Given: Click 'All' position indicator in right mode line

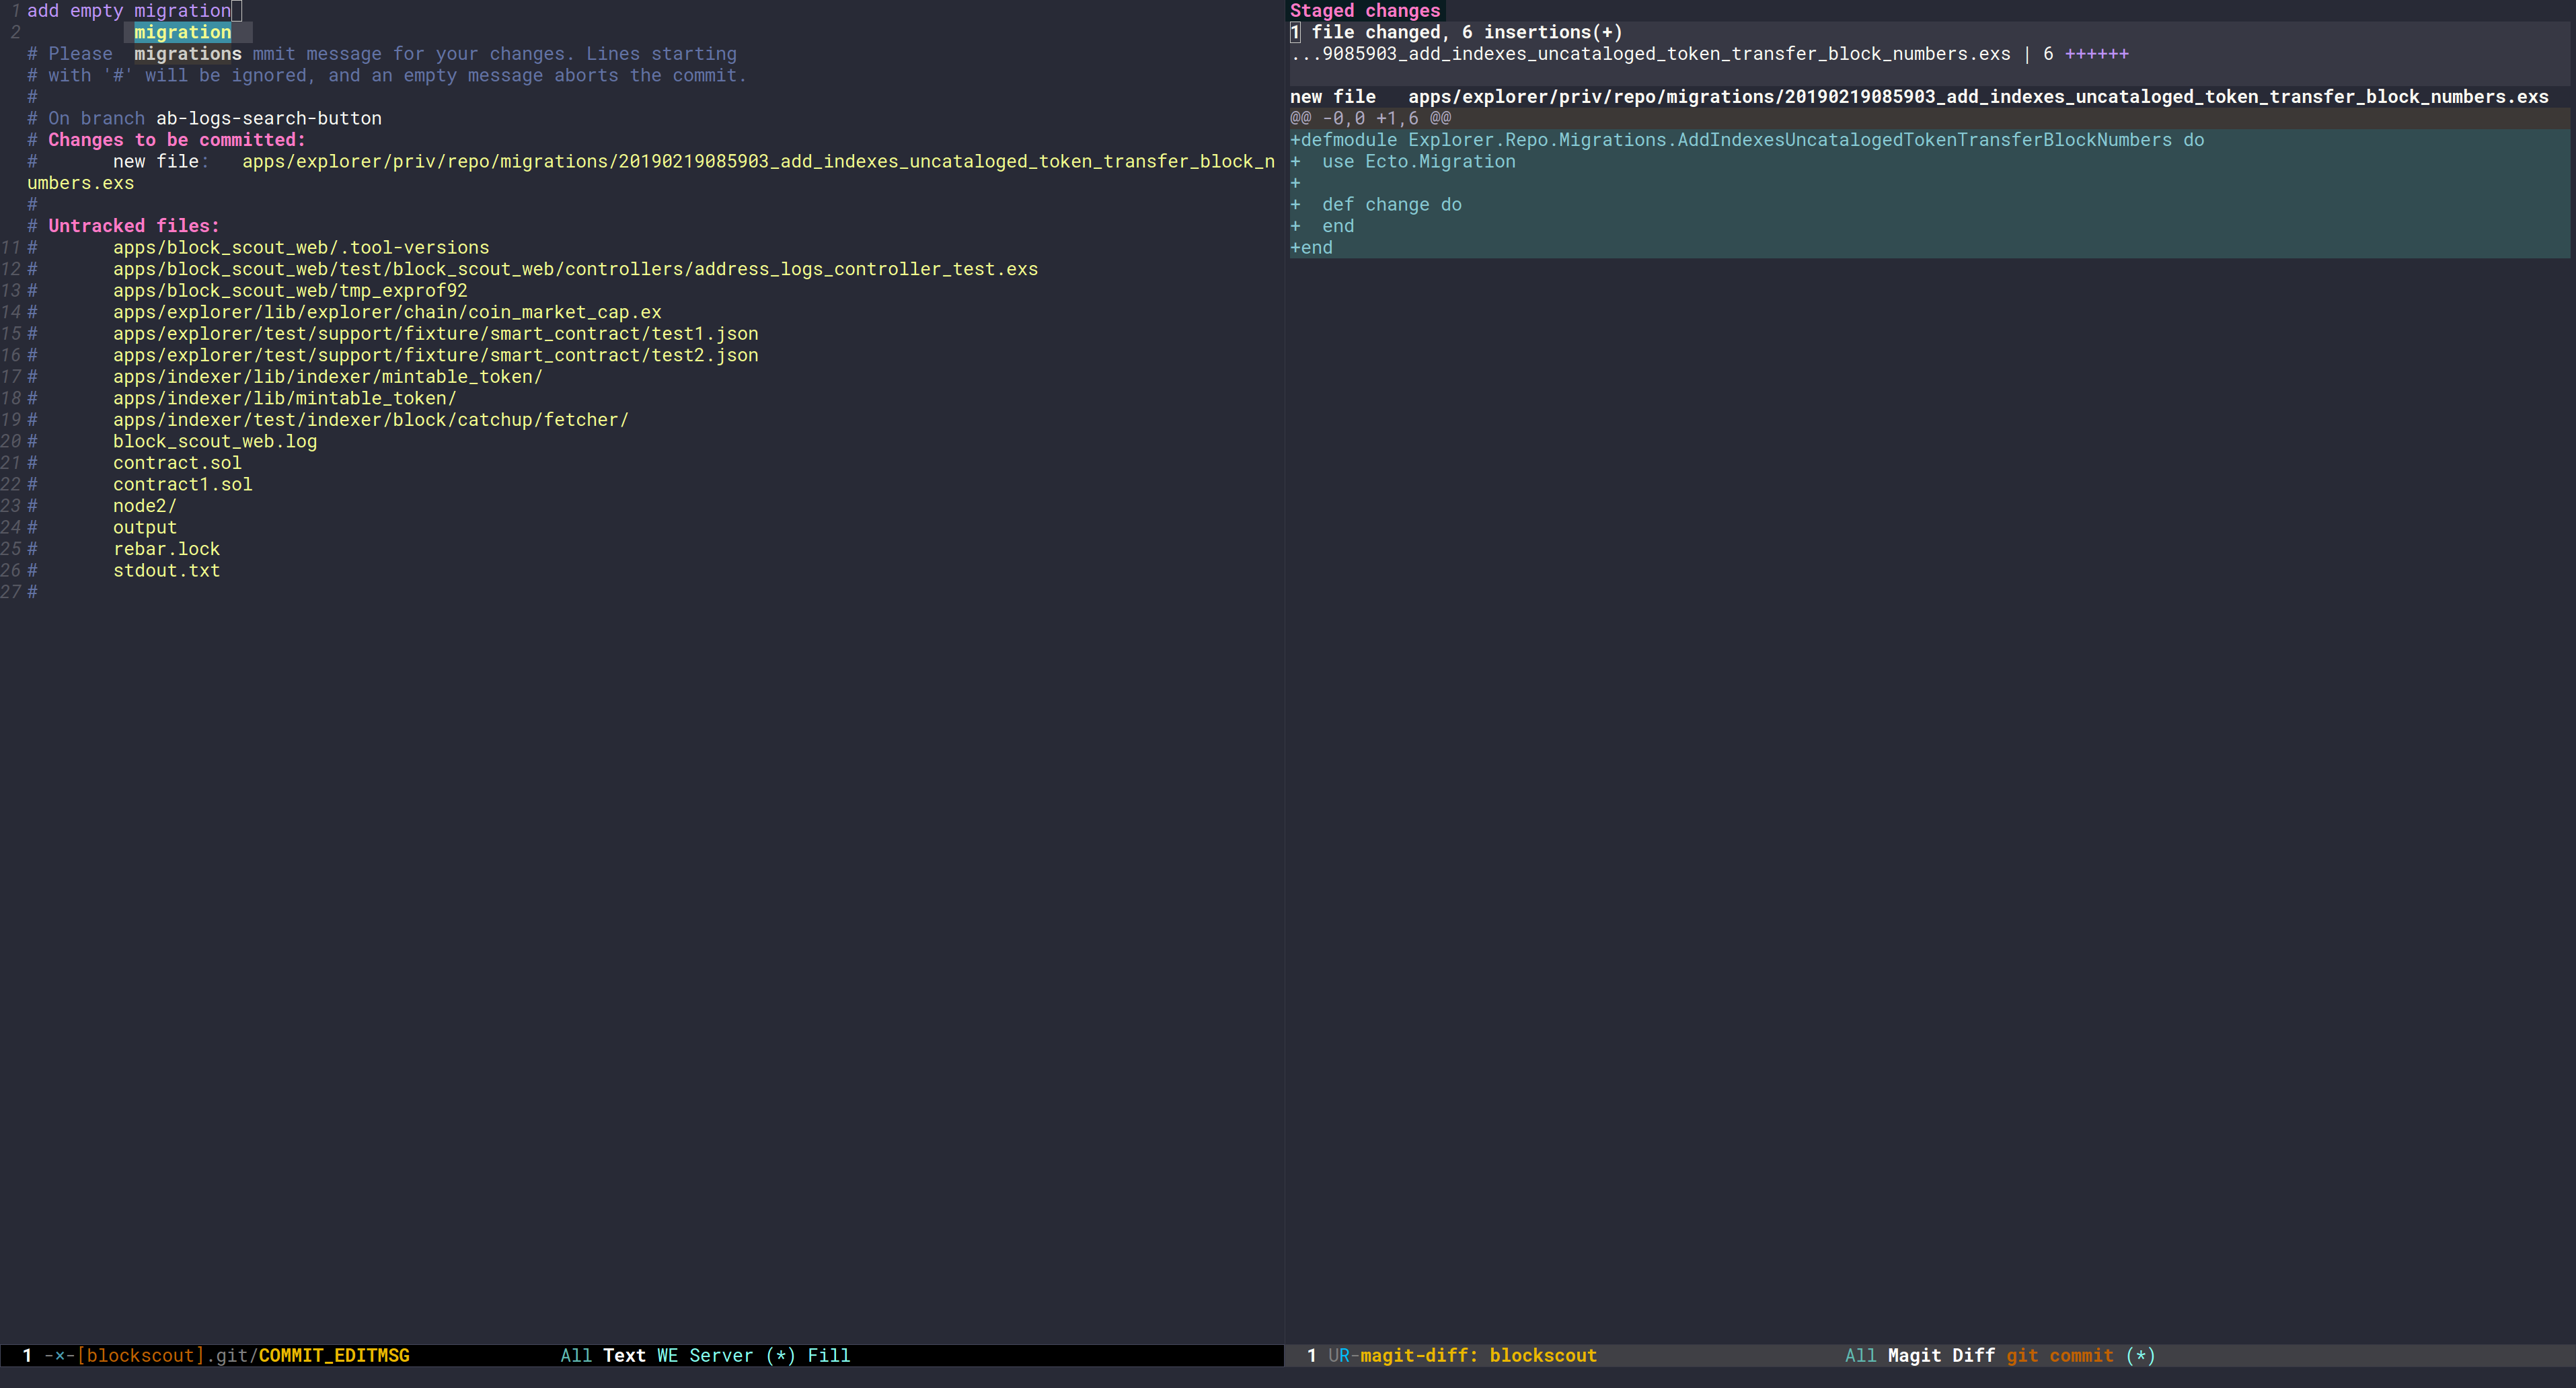Looking at the screenshot, I should pos(1861,1355).
